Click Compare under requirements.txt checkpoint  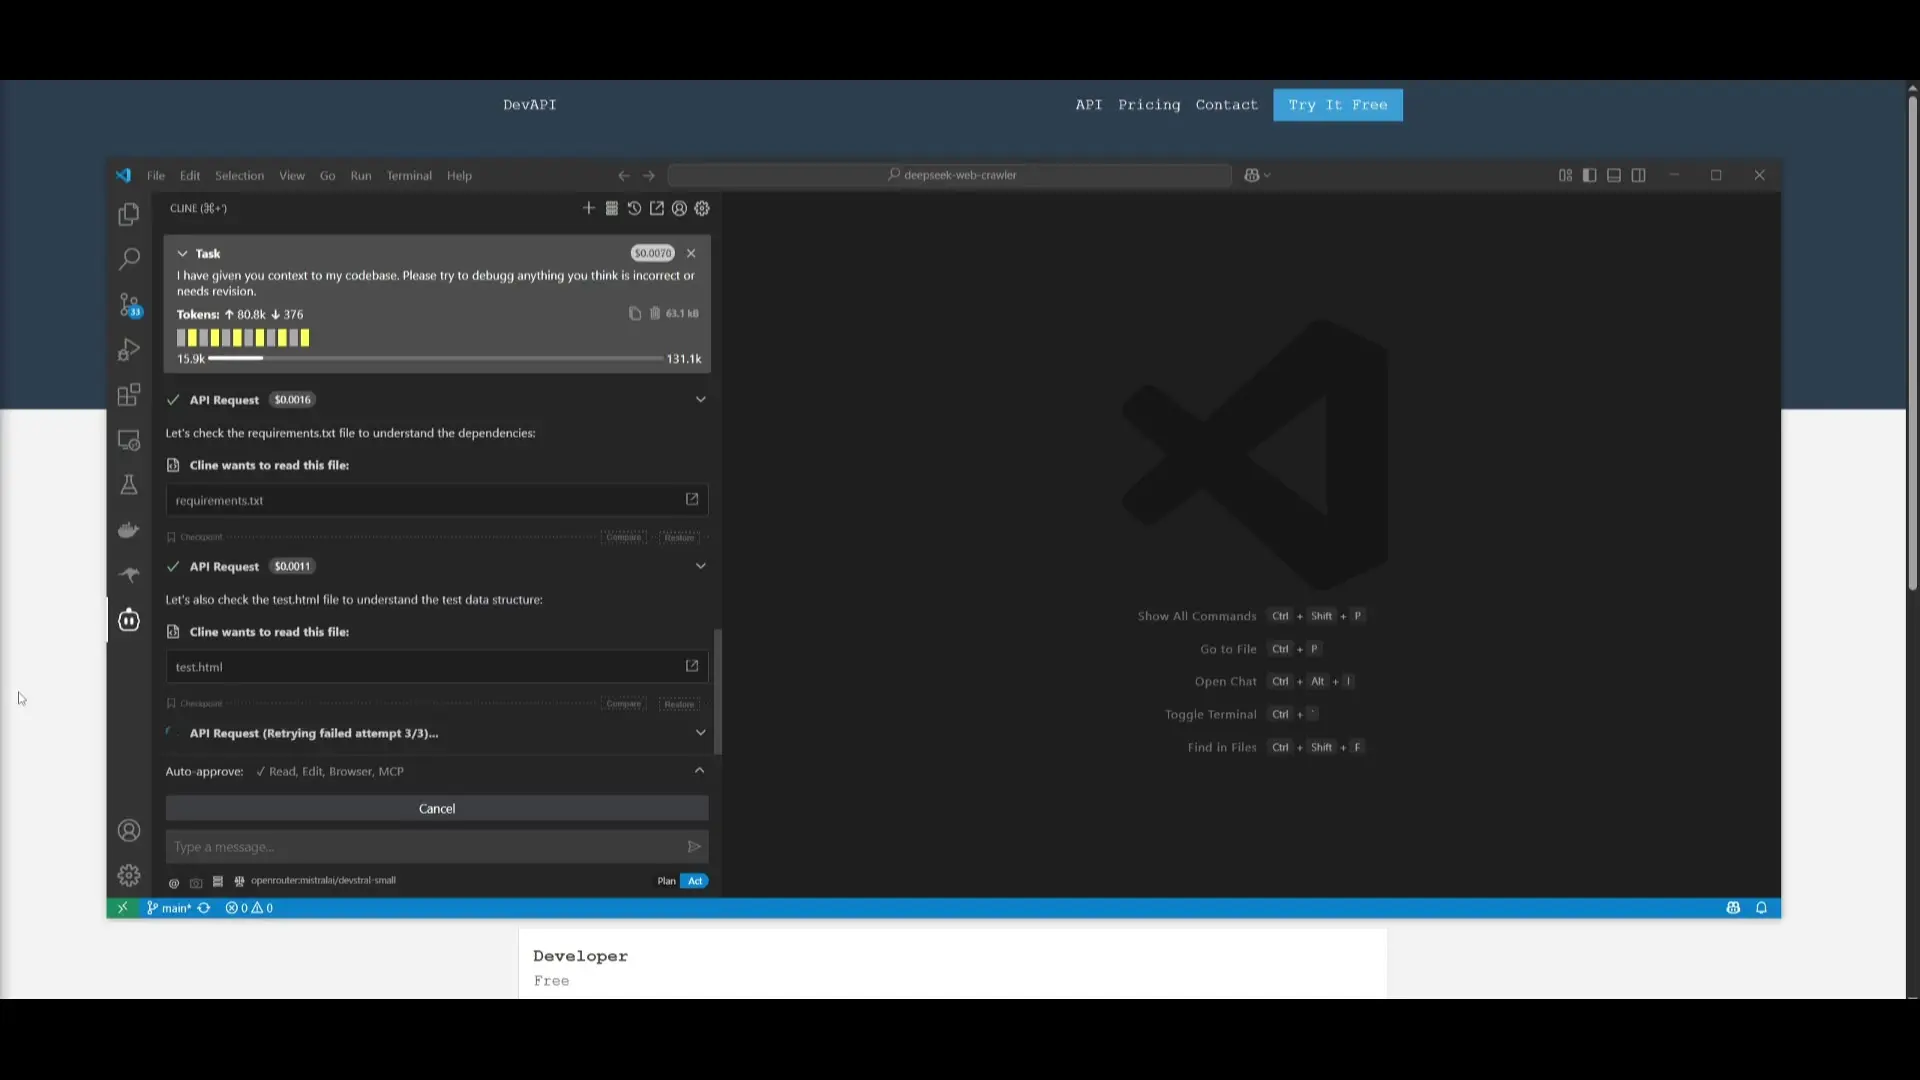(x=624, y=538)
